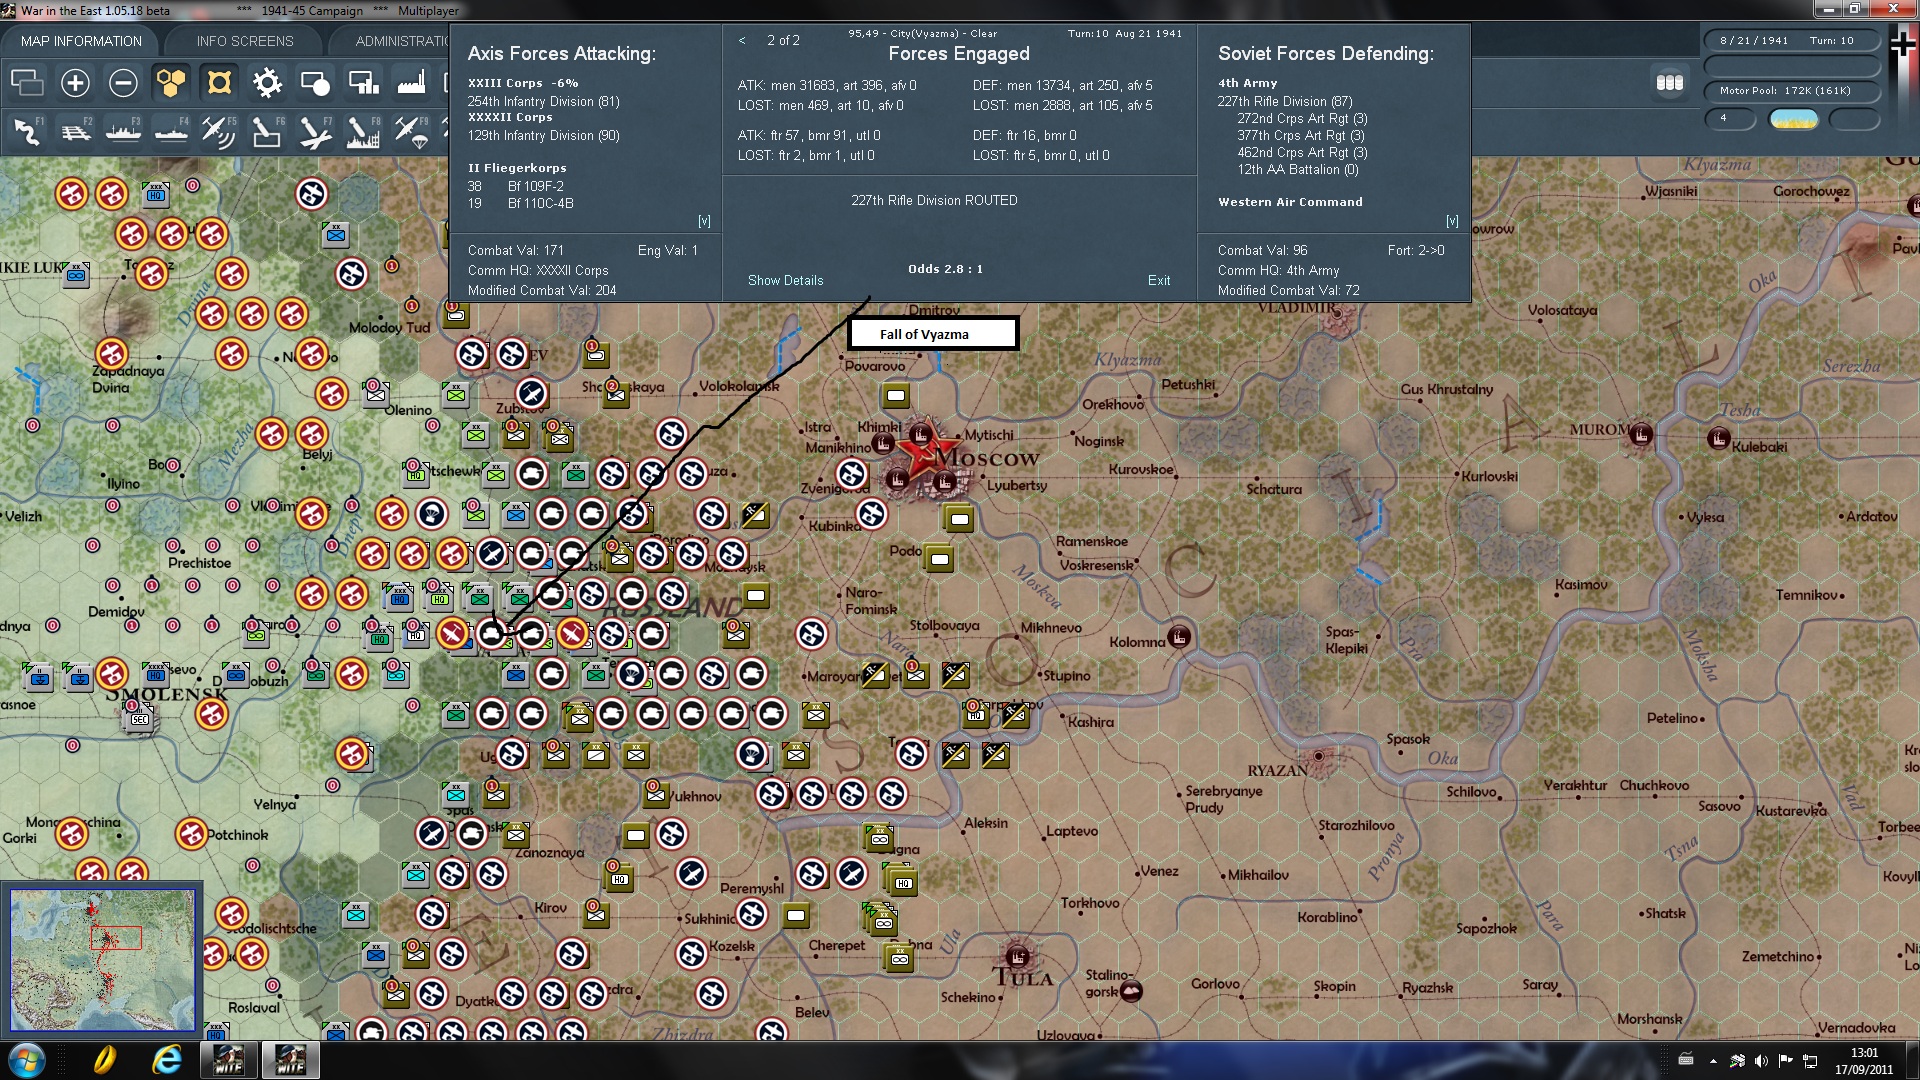Open the gold ring taskbar application
This screenshot has height=1080, width=1920.
[104, 1060]
